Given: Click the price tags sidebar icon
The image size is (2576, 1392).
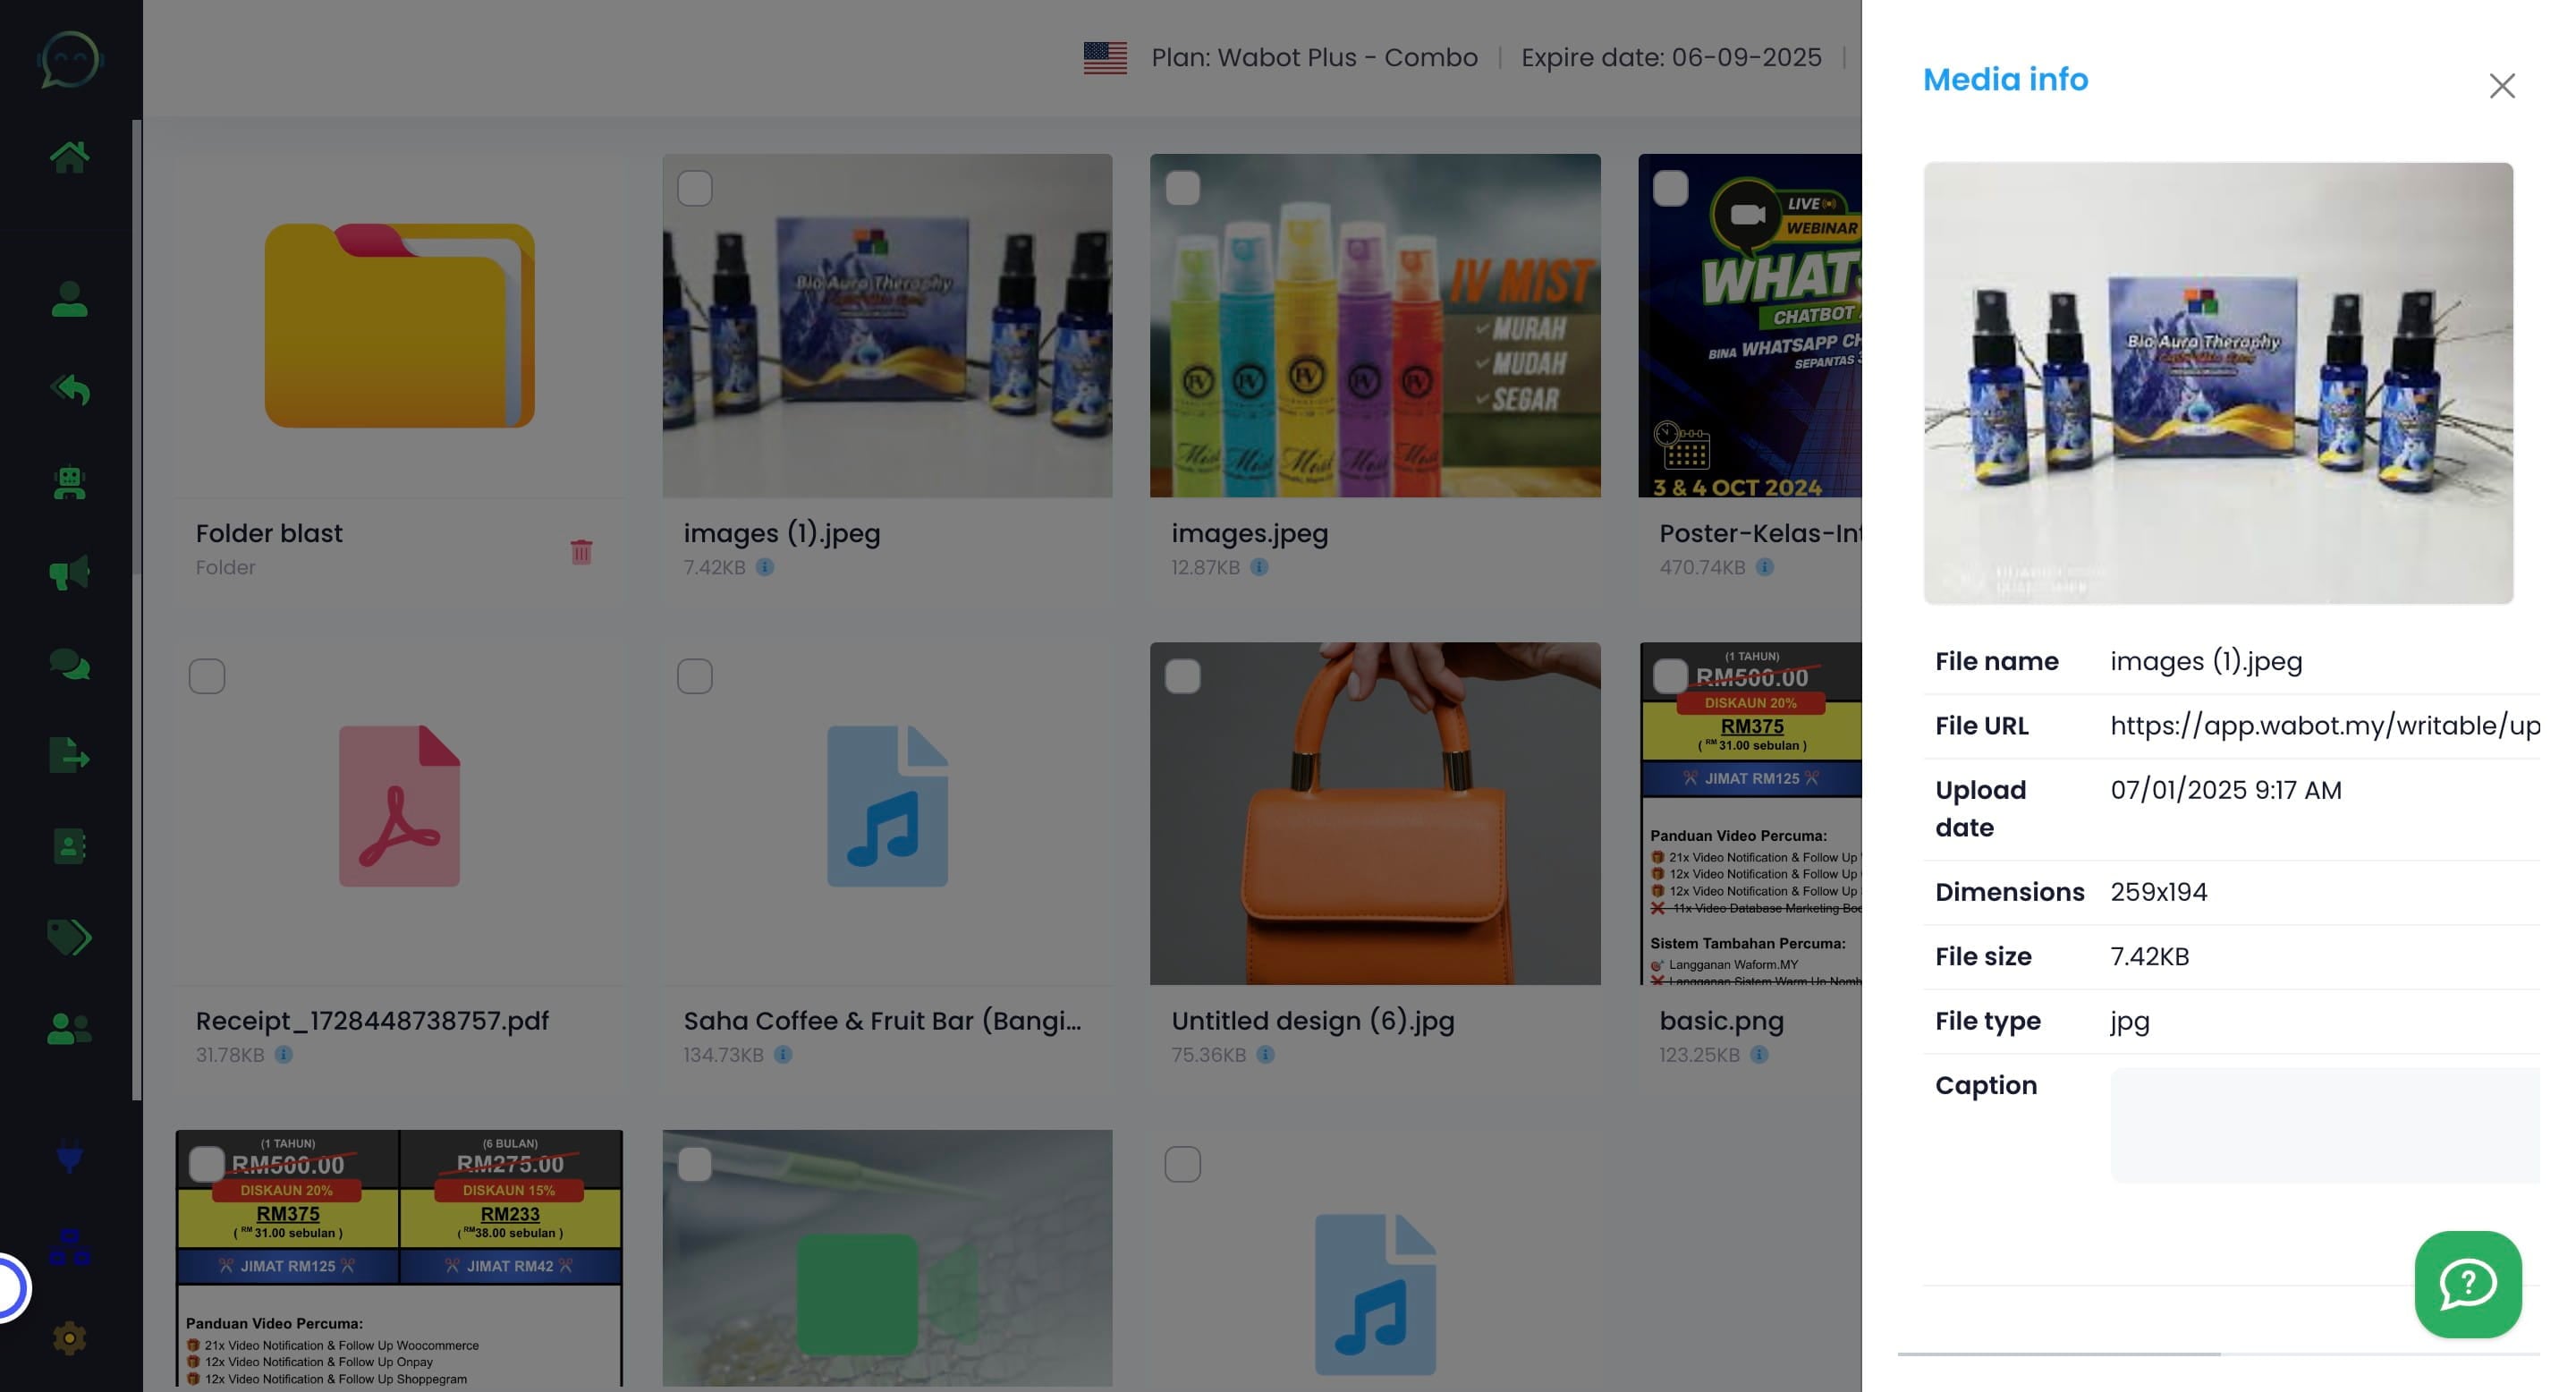Looking at the screenshot, I should point(69,937).
